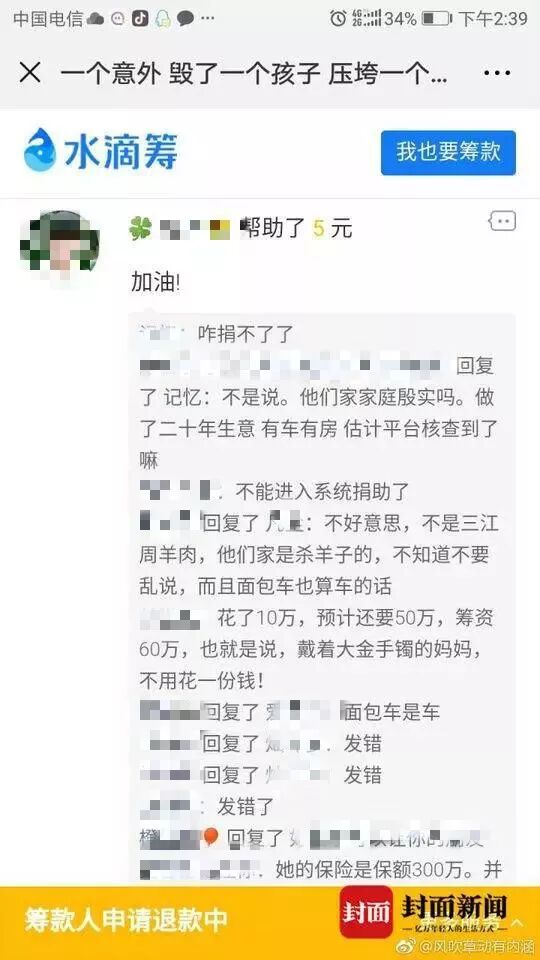Viewport: 540px width, 960px height.
Task: Open the three-dot more options menu
Action: coord(497,73)
